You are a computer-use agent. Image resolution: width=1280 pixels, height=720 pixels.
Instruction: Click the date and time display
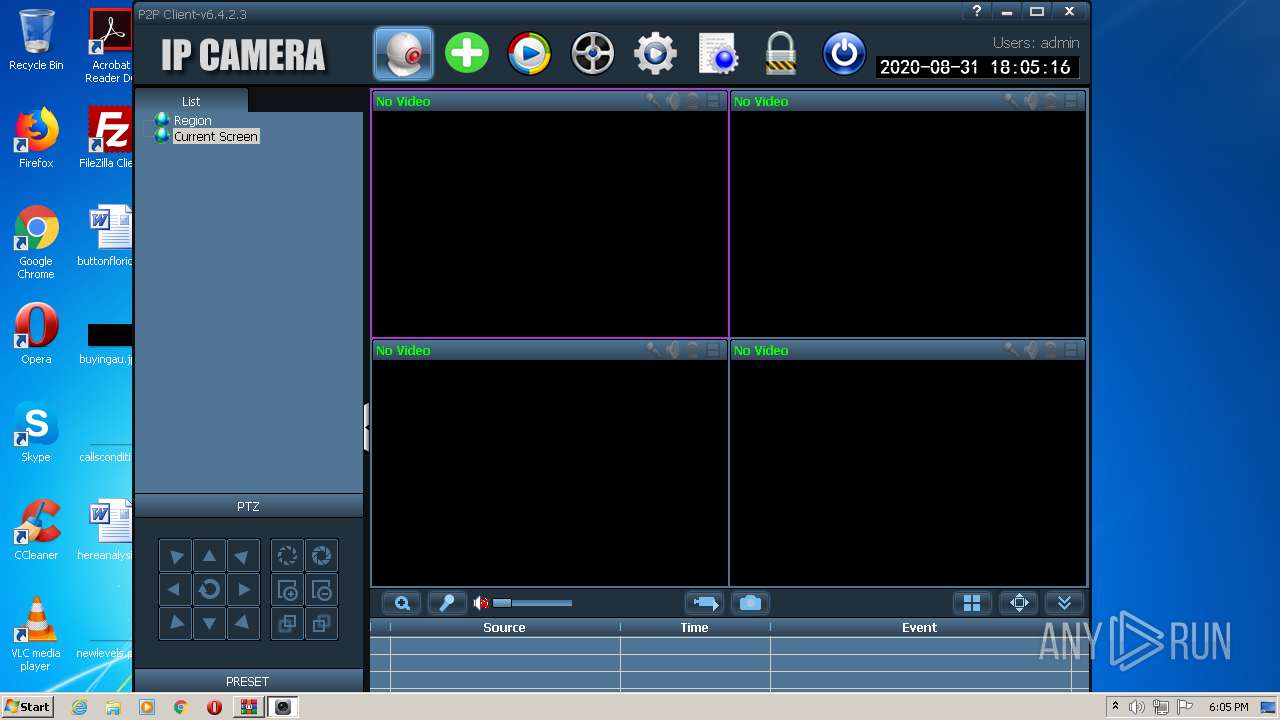coord(975,67)
